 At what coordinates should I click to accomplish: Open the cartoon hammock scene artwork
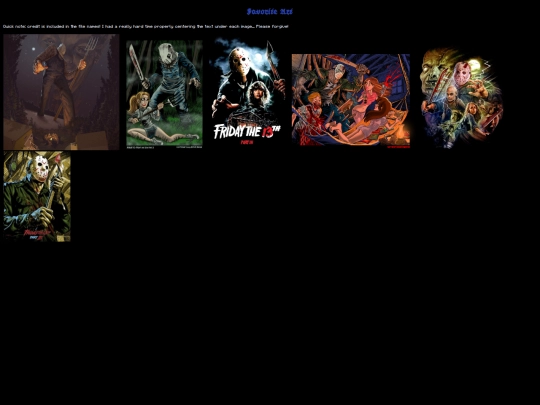pos(351,101)
